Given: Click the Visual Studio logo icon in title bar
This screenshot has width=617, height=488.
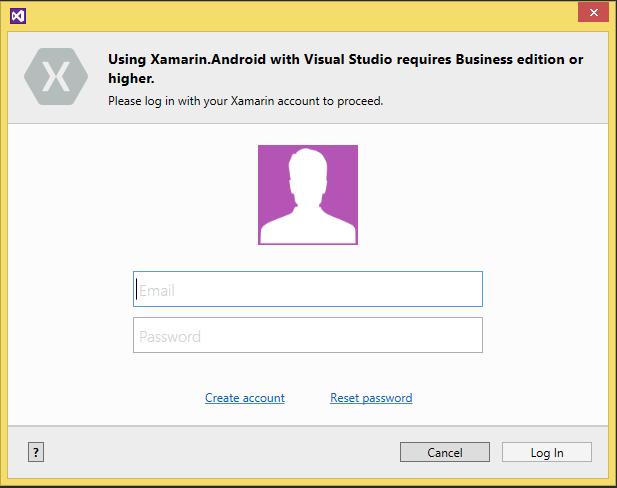Looking at the screenshot, I should (x=18, y=16).
